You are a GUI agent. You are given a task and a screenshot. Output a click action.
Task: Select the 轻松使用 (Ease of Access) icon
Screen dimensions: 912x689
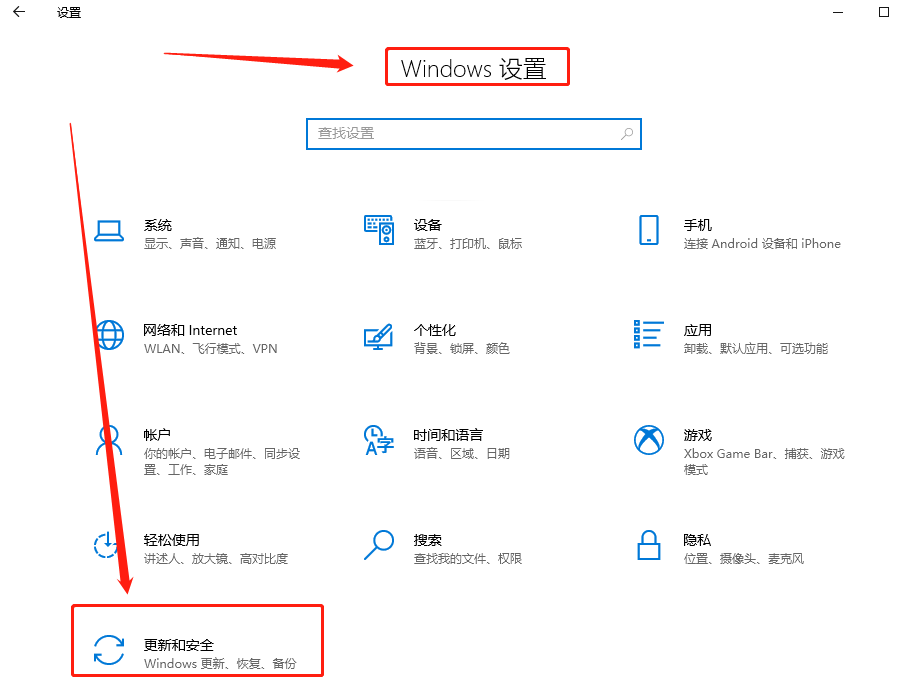tap(104, 546)
